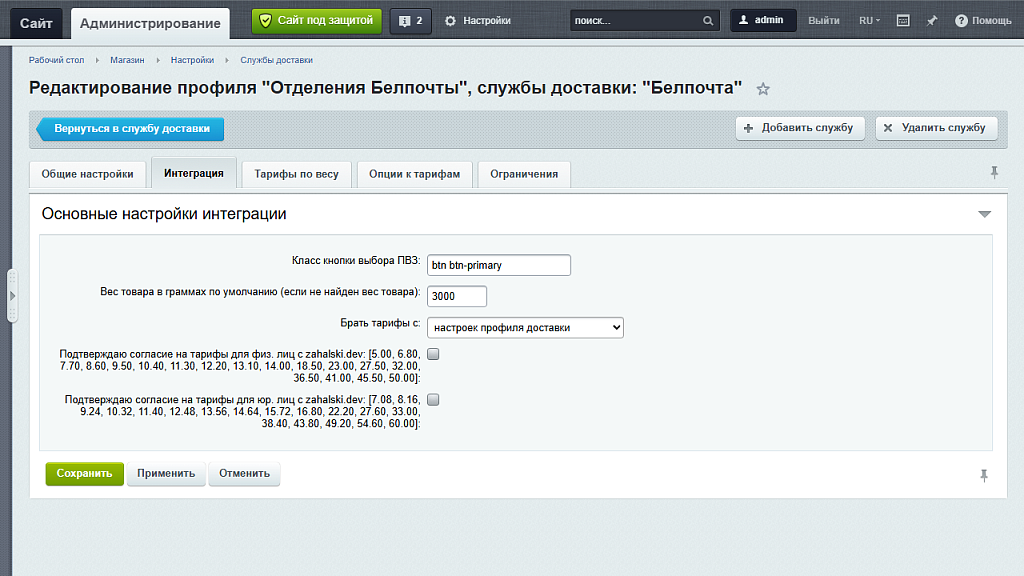Enable consent checkbox for individual tariffs
Screen dimensions: 1024x576
tap(433, 354)
